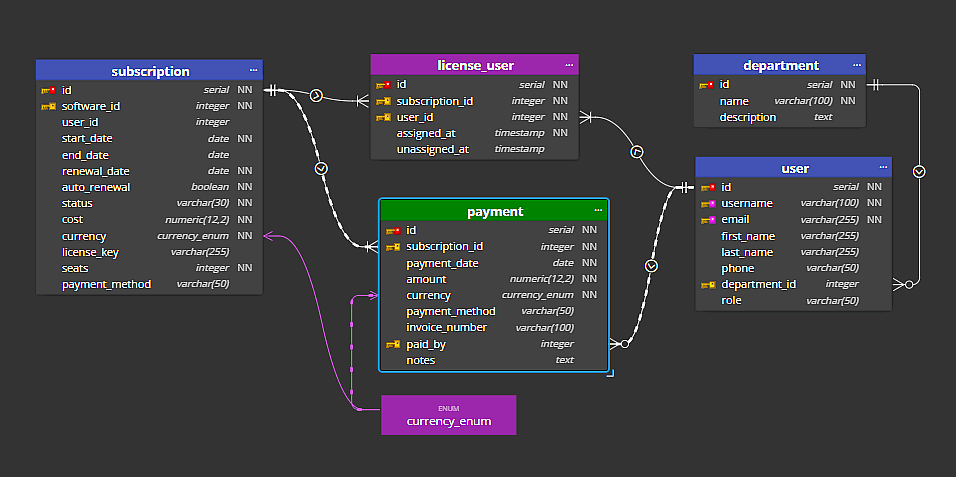
Task: Select the subscription table header
Action: (149, 70)
